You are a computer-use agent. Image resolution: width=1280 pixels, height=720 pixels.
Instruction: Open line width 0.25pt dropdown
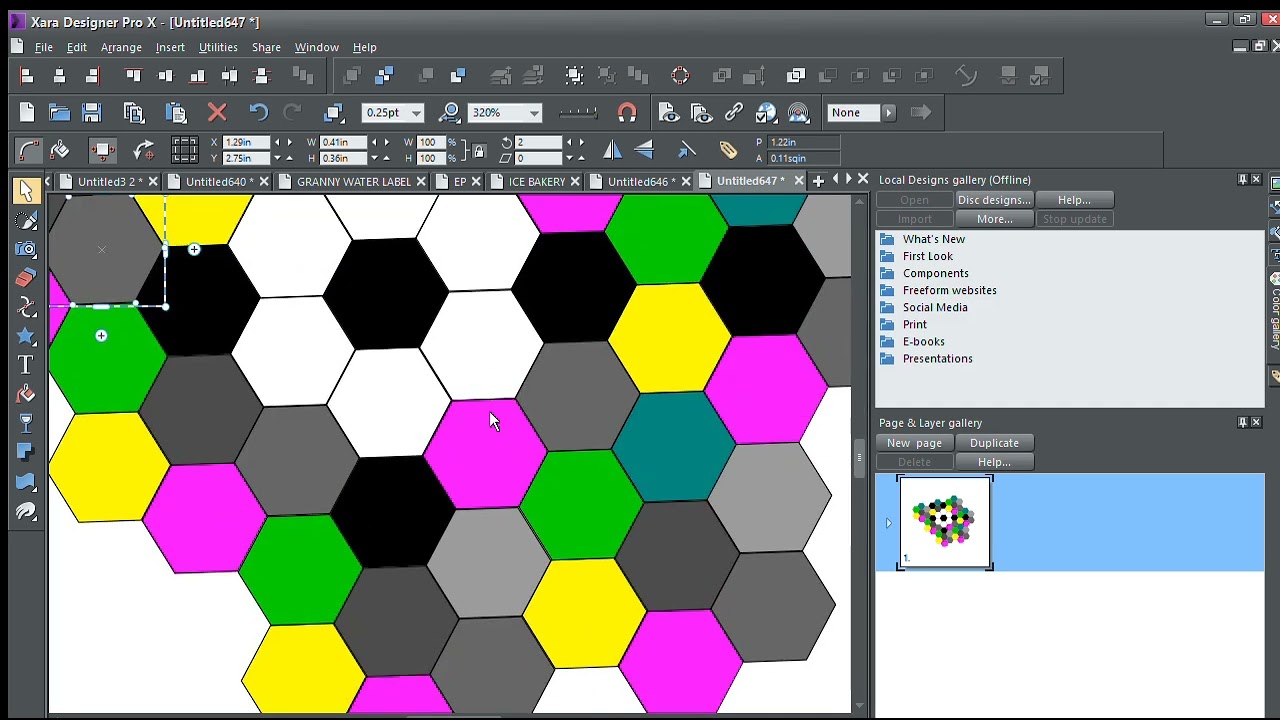coord(417,113)
